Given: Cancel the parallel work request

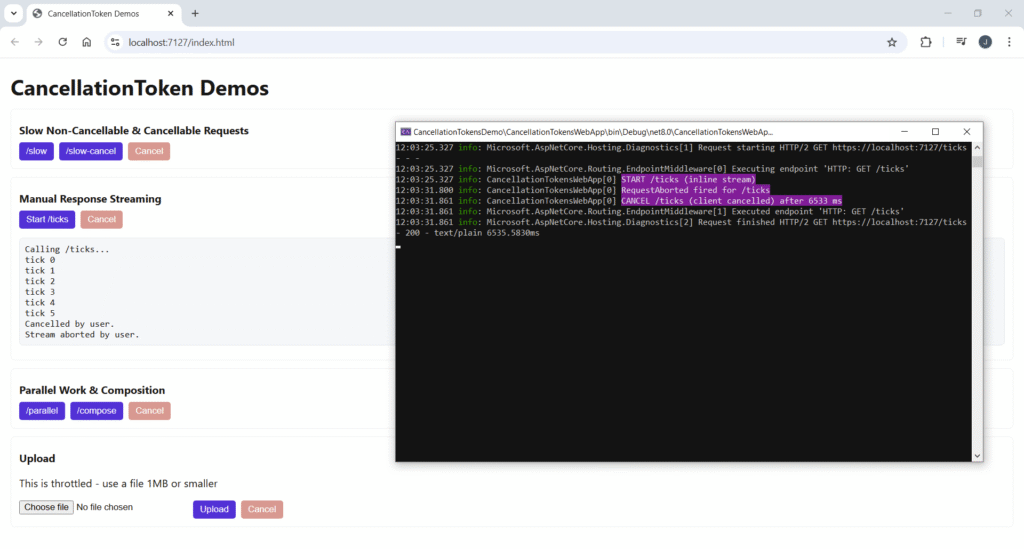Looking at the screenshot, I should [x=150, y=411].
